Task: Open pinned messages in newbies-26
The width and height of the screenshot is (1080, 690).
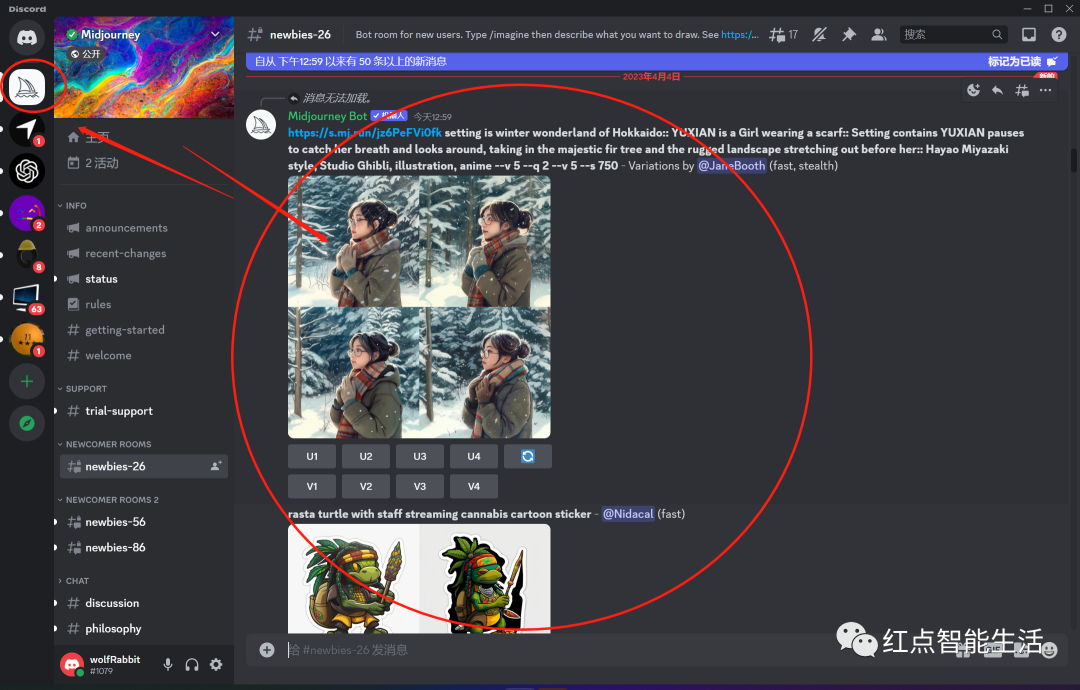Action: click(x=849, y=33)
